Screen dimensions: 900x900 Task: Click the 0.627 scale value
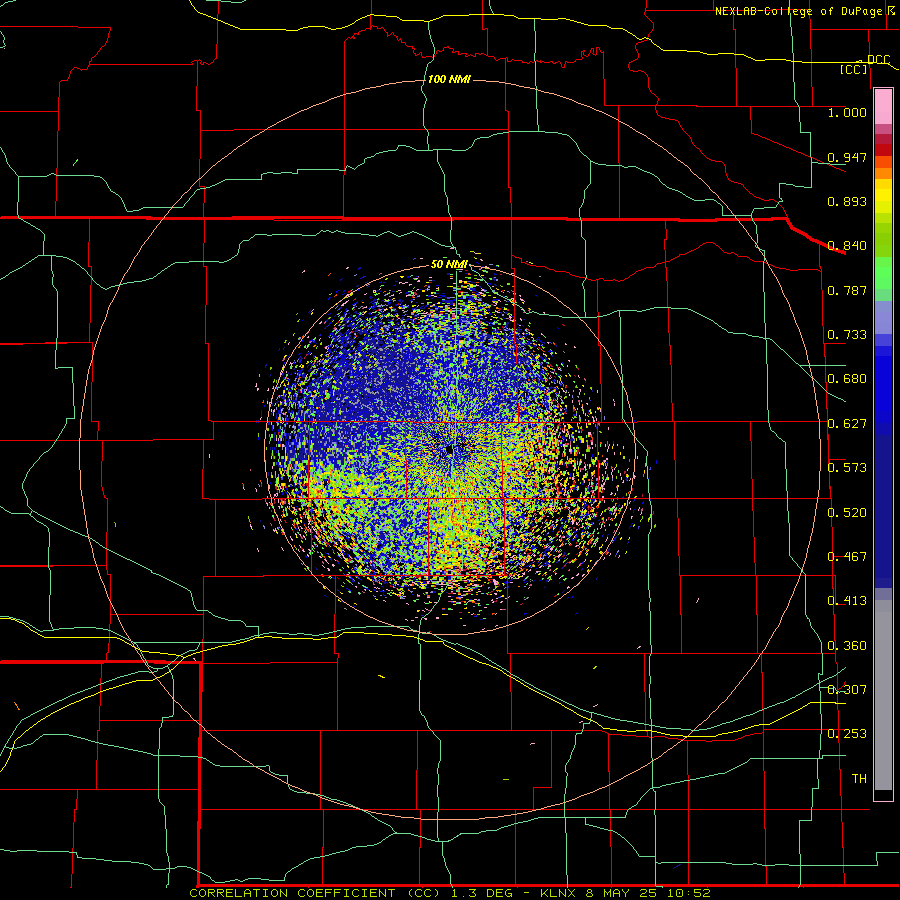click(x=847, y=423)
